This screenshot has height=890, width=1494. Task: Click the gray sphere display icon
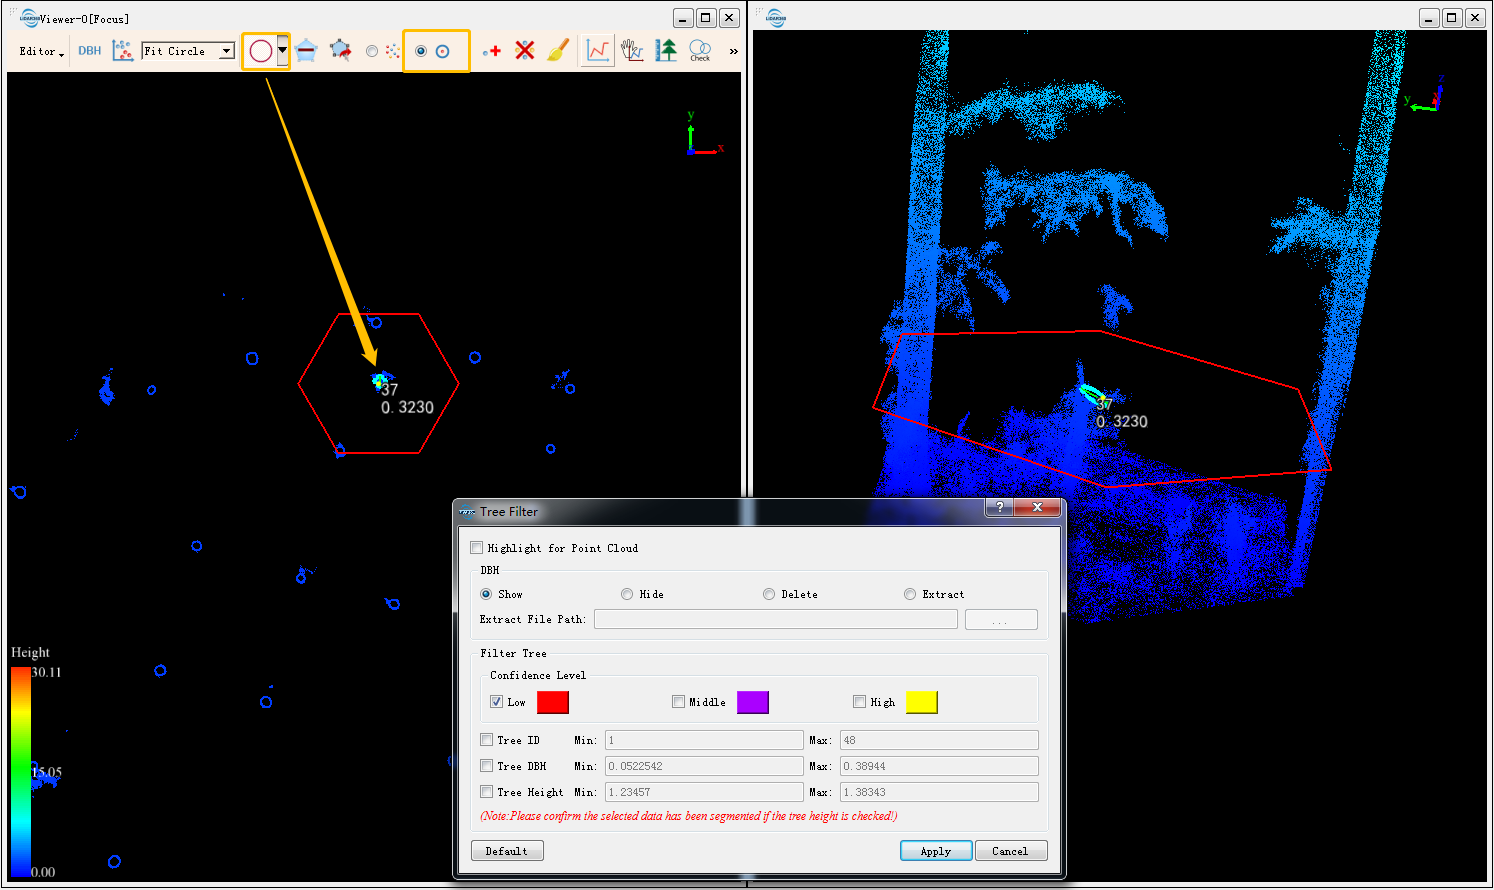[x=372, y=51]
